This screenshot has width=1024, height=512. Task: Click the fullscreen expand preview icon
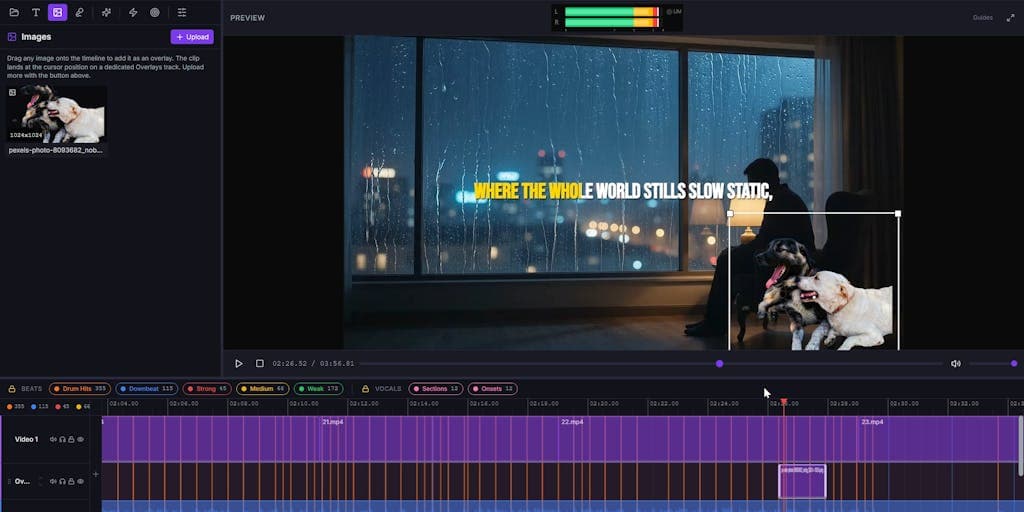tap(1010, 18)
